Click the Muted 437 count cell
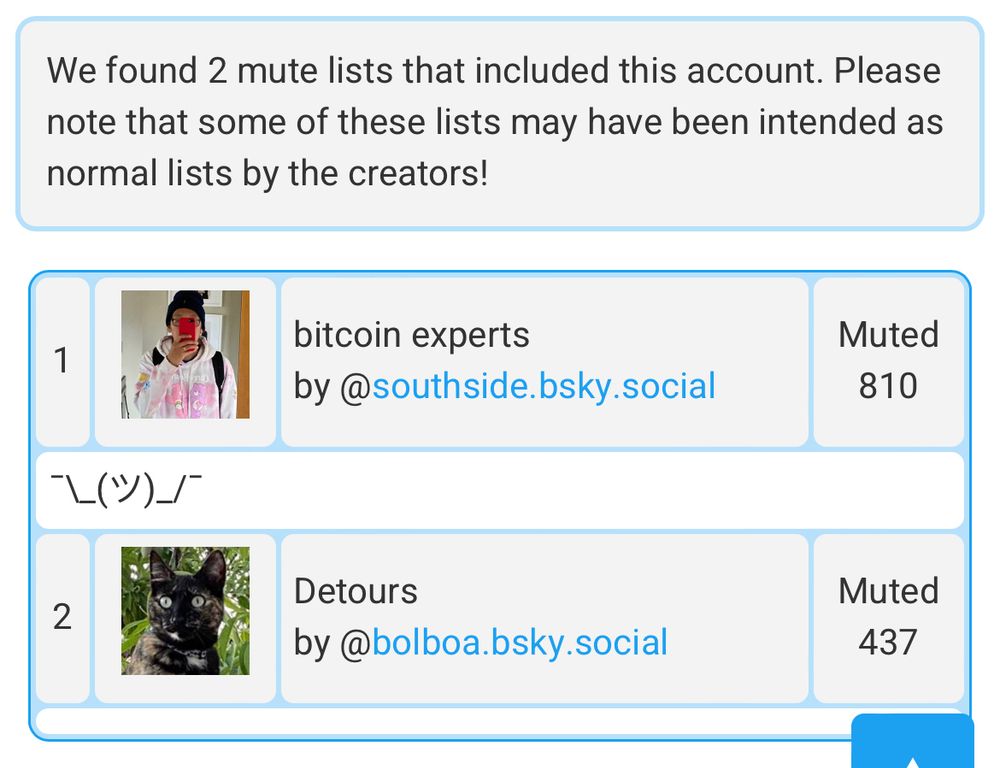Image resolution: width=1000 pixels, height=768 pixels. [x=888, y=617]
